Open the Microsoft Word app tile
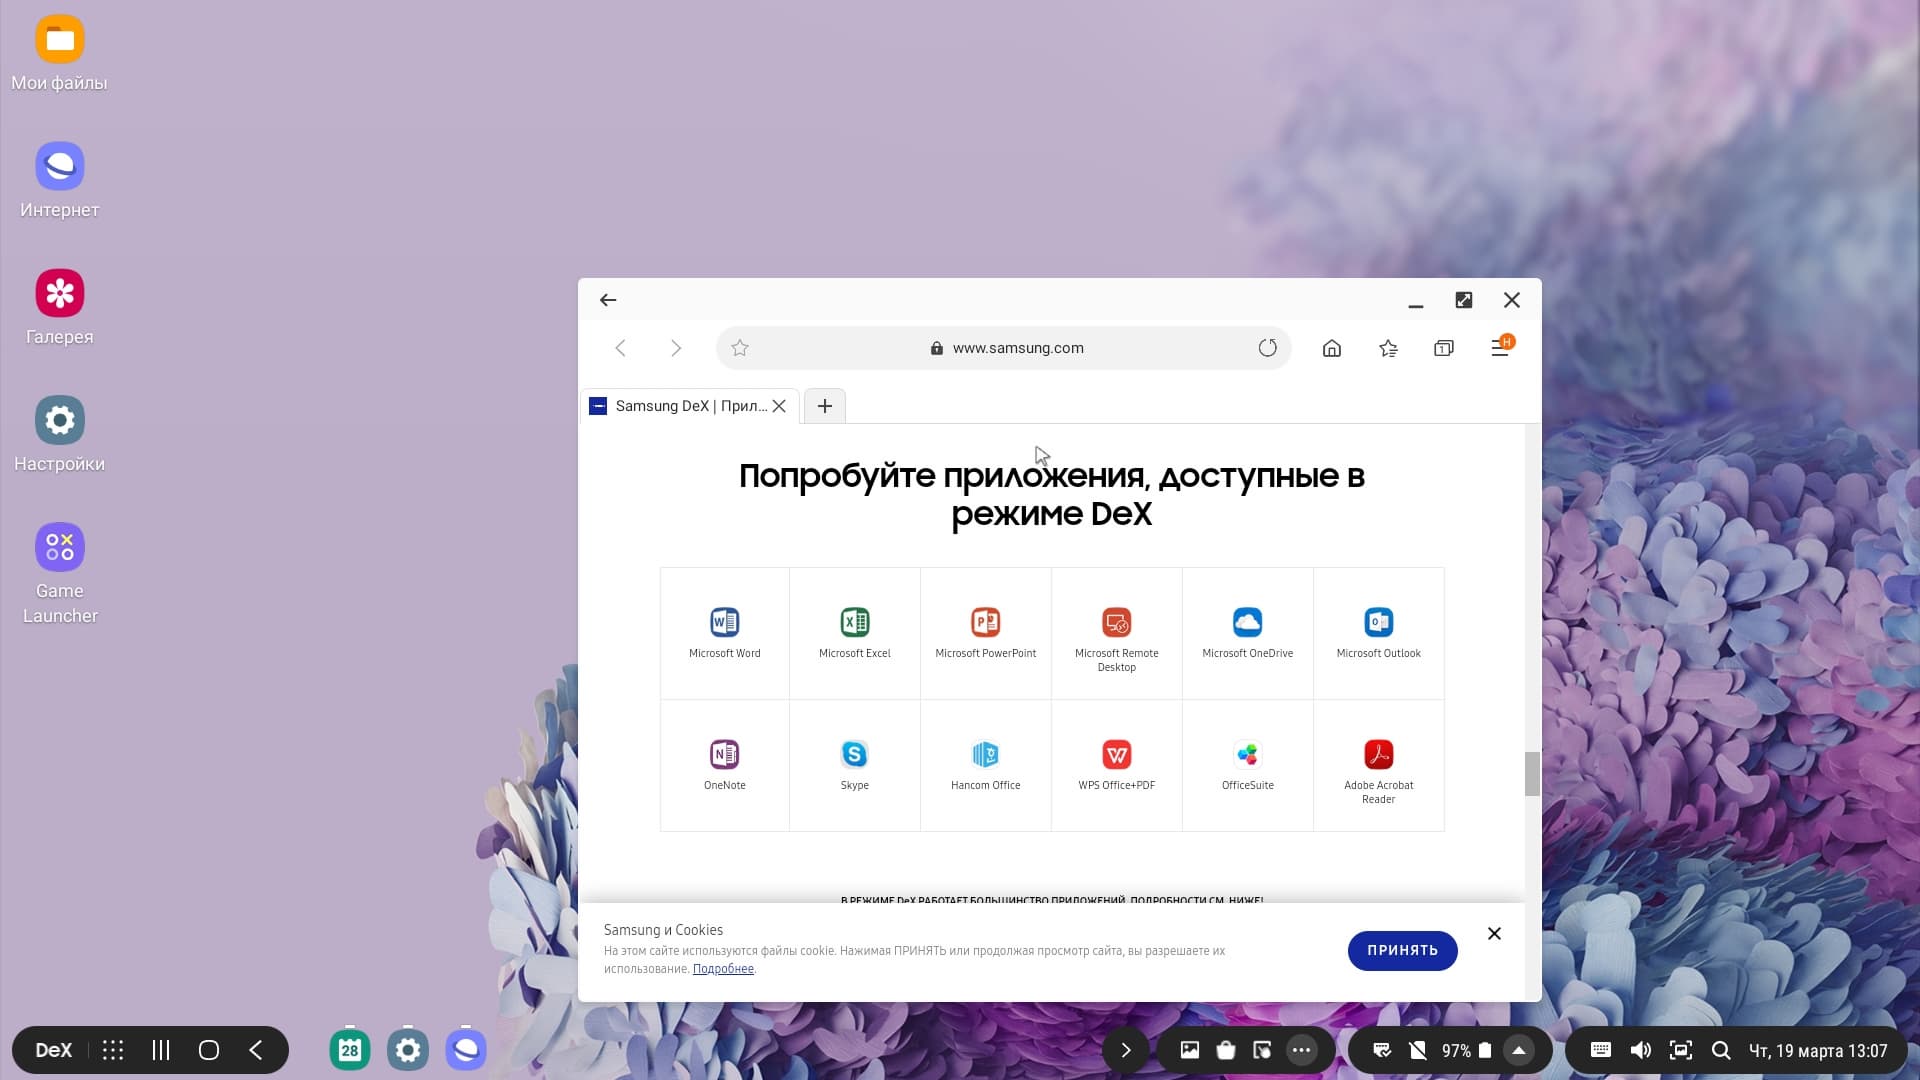Screen dimensions: 1920x1080 [x=724, y=632]
